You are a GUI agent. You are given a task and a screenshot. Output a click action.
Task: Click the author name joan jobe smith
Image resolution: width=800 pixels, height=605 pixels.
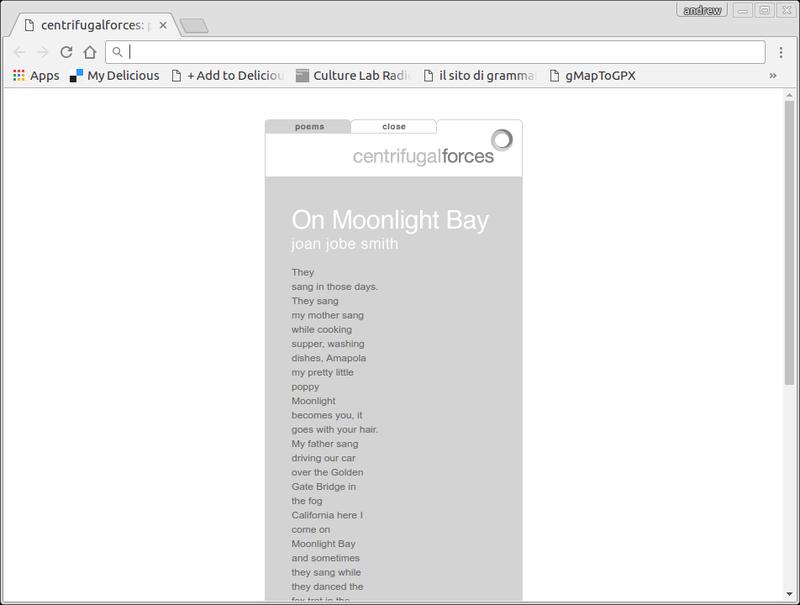pyautogui.click(x=345, y=244)
